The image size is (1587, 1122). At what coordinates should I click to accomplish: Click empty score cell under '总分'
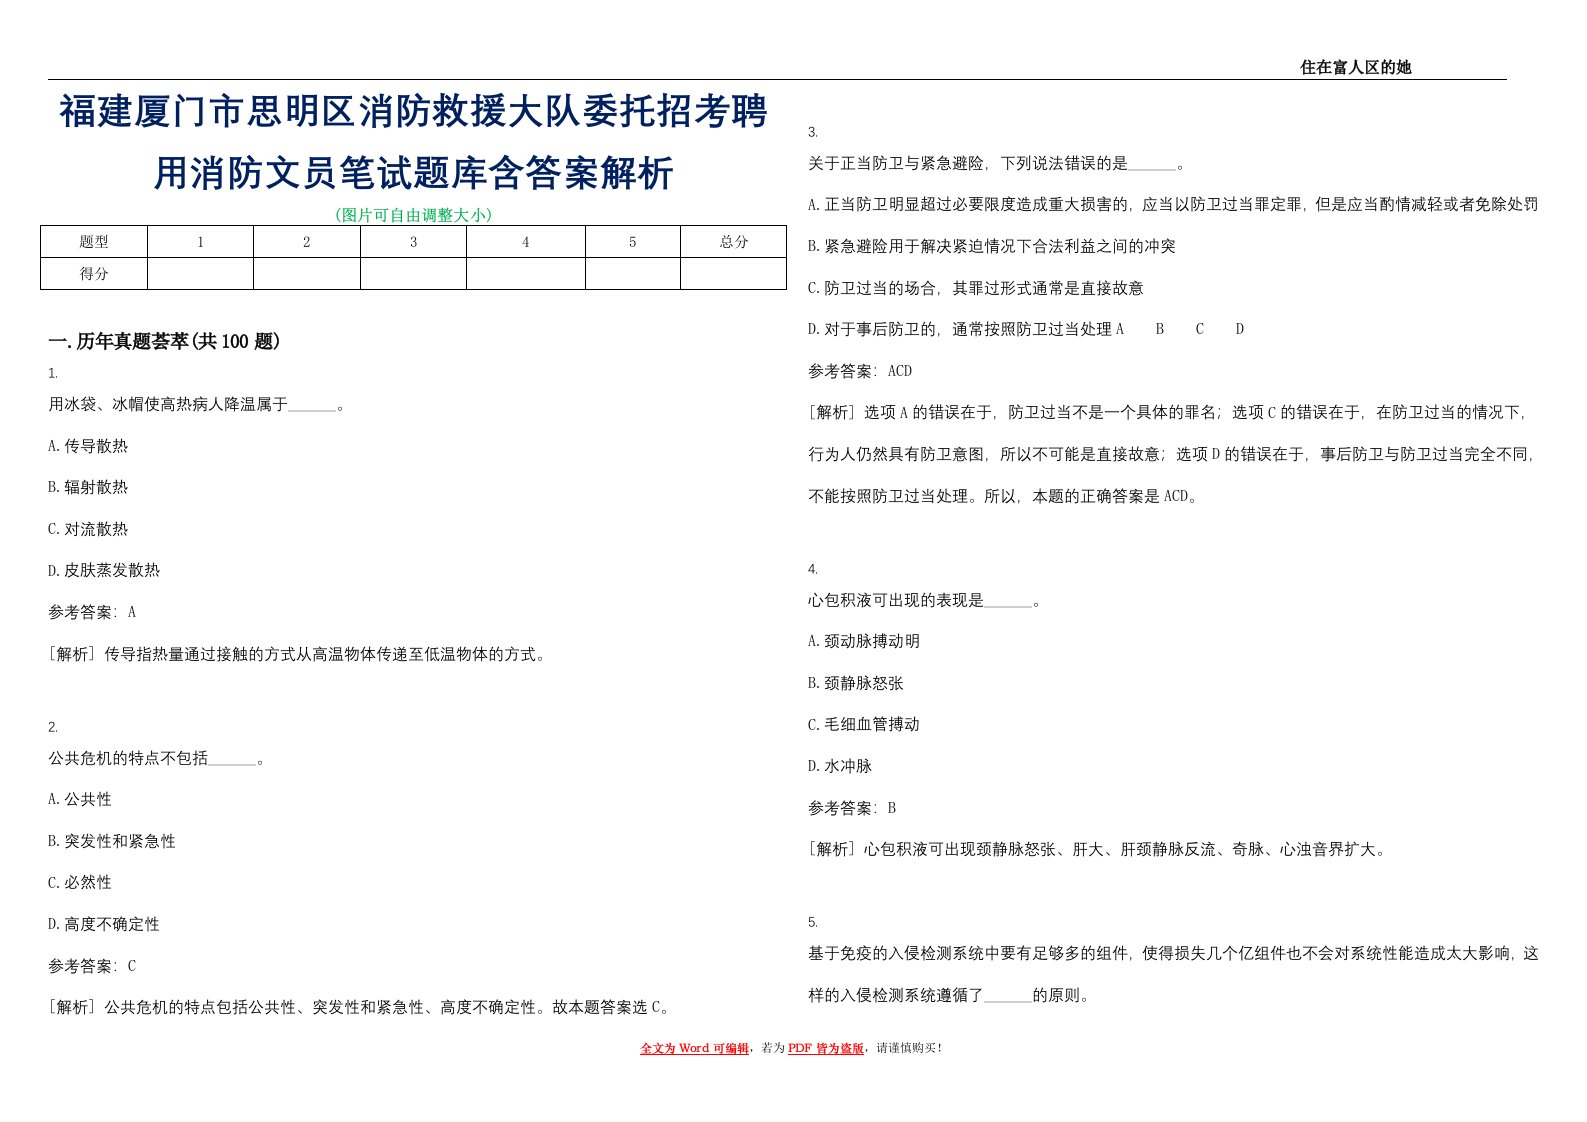733,274
